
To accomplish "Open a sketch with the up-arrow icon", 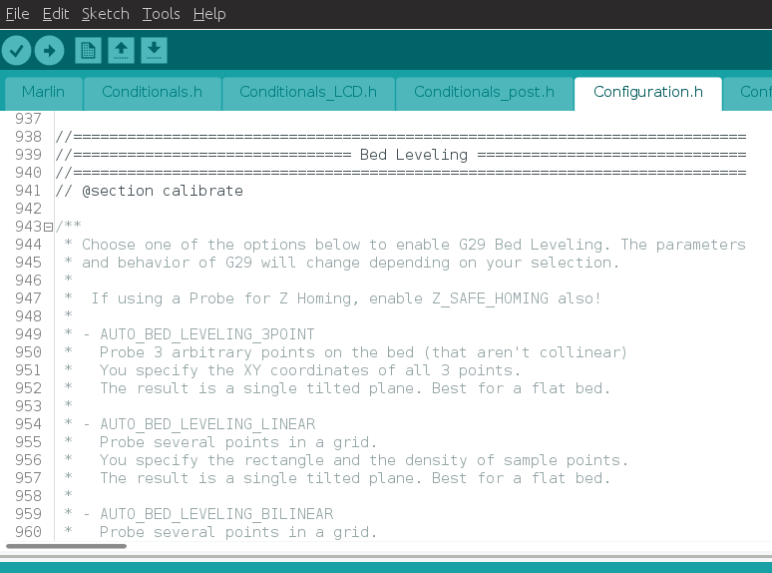I will [121, 50].
